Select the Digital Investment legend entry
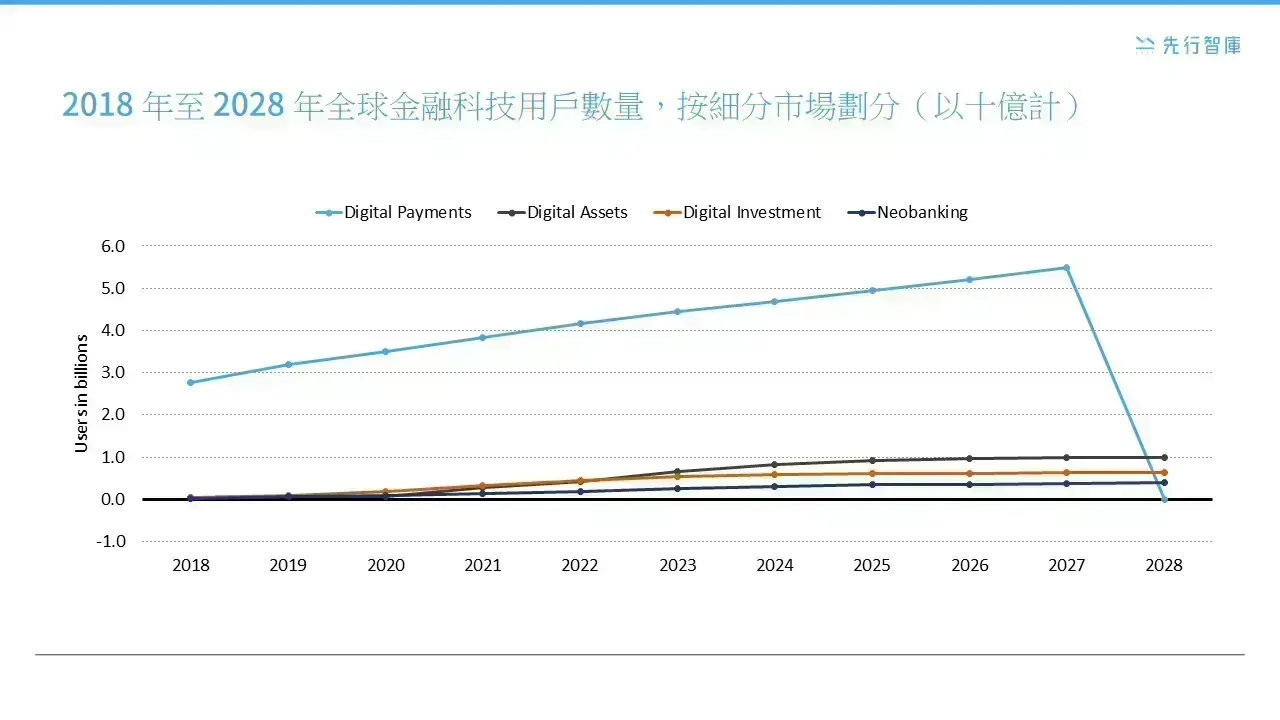 coord(737,212)
